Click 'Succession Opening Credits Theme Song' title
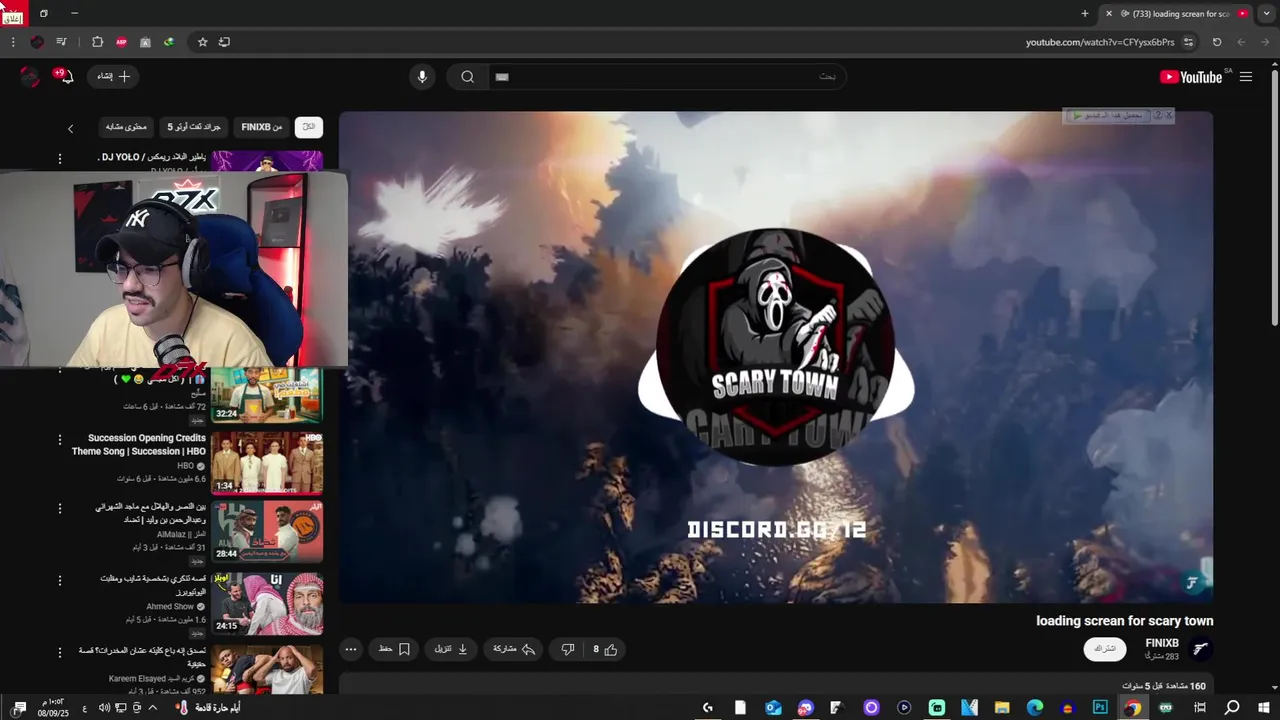The width and height of the screenshot is (1280, 720). coord(139,445)
